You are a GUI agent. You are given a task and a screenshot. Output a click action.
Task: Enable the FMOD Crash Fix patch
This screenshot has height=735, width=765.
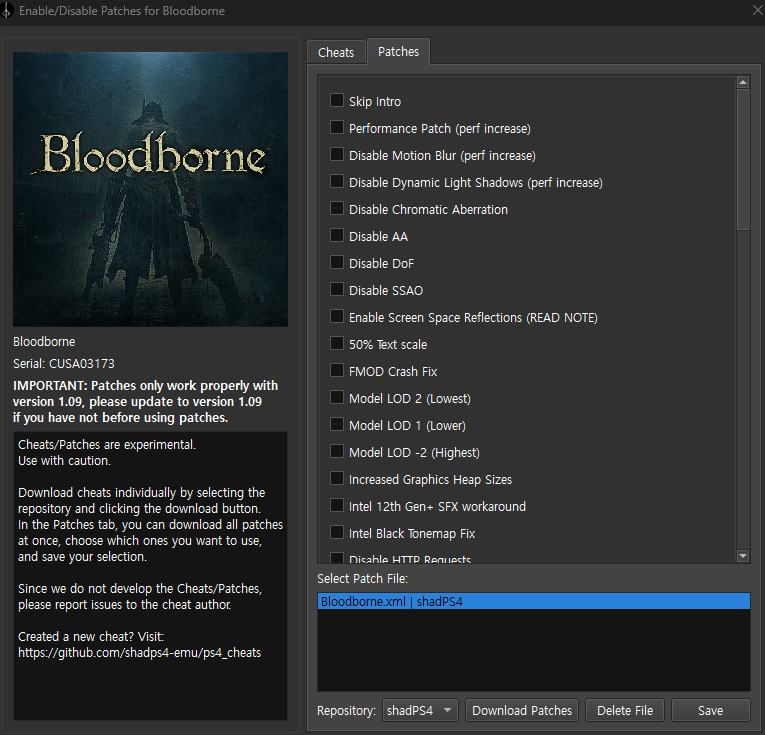click(337, 370)
